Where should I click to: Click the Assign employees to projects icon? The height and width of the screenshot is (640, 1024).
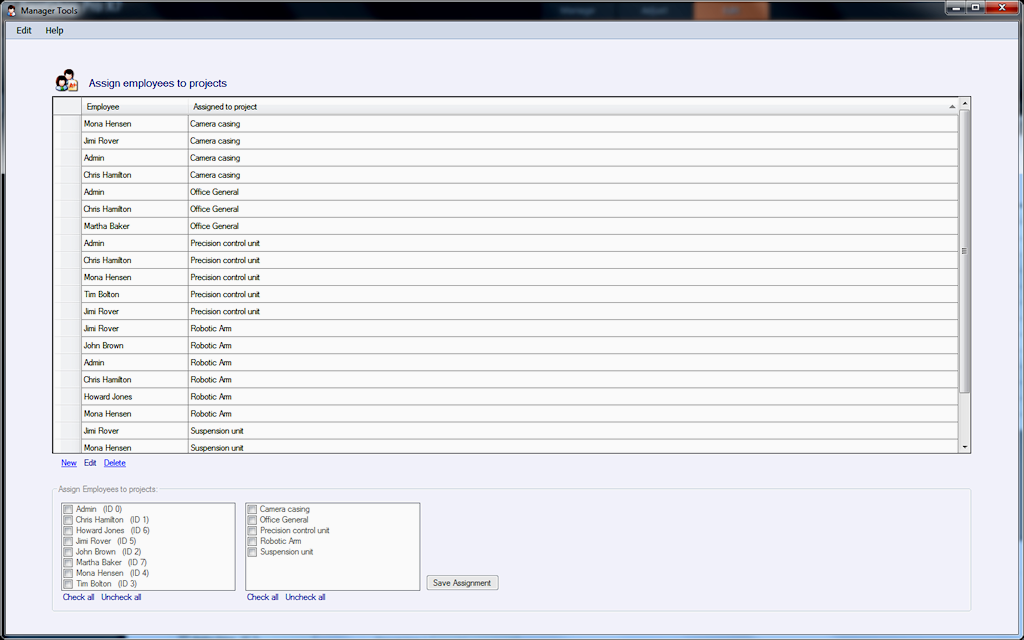click(x=66, y=81)
